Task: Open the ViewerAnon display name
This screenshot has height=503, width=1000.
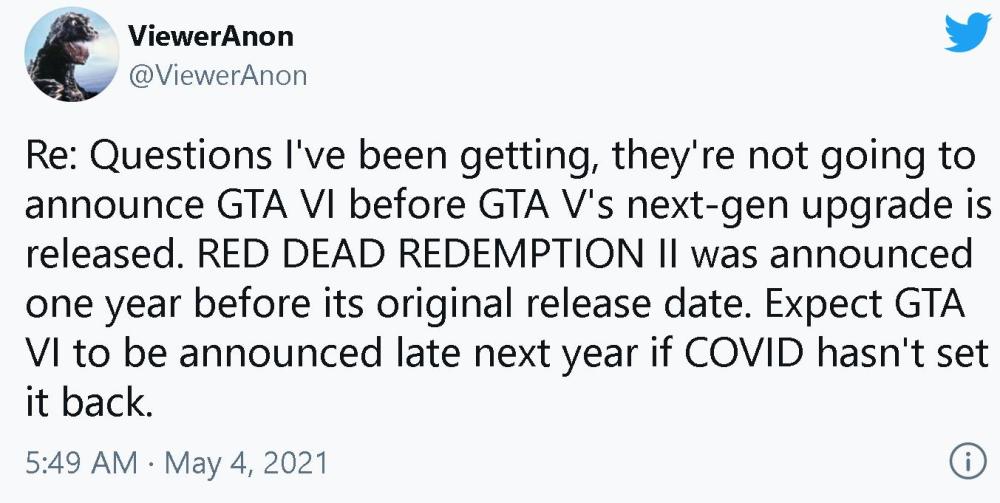Action: point(210,36)
